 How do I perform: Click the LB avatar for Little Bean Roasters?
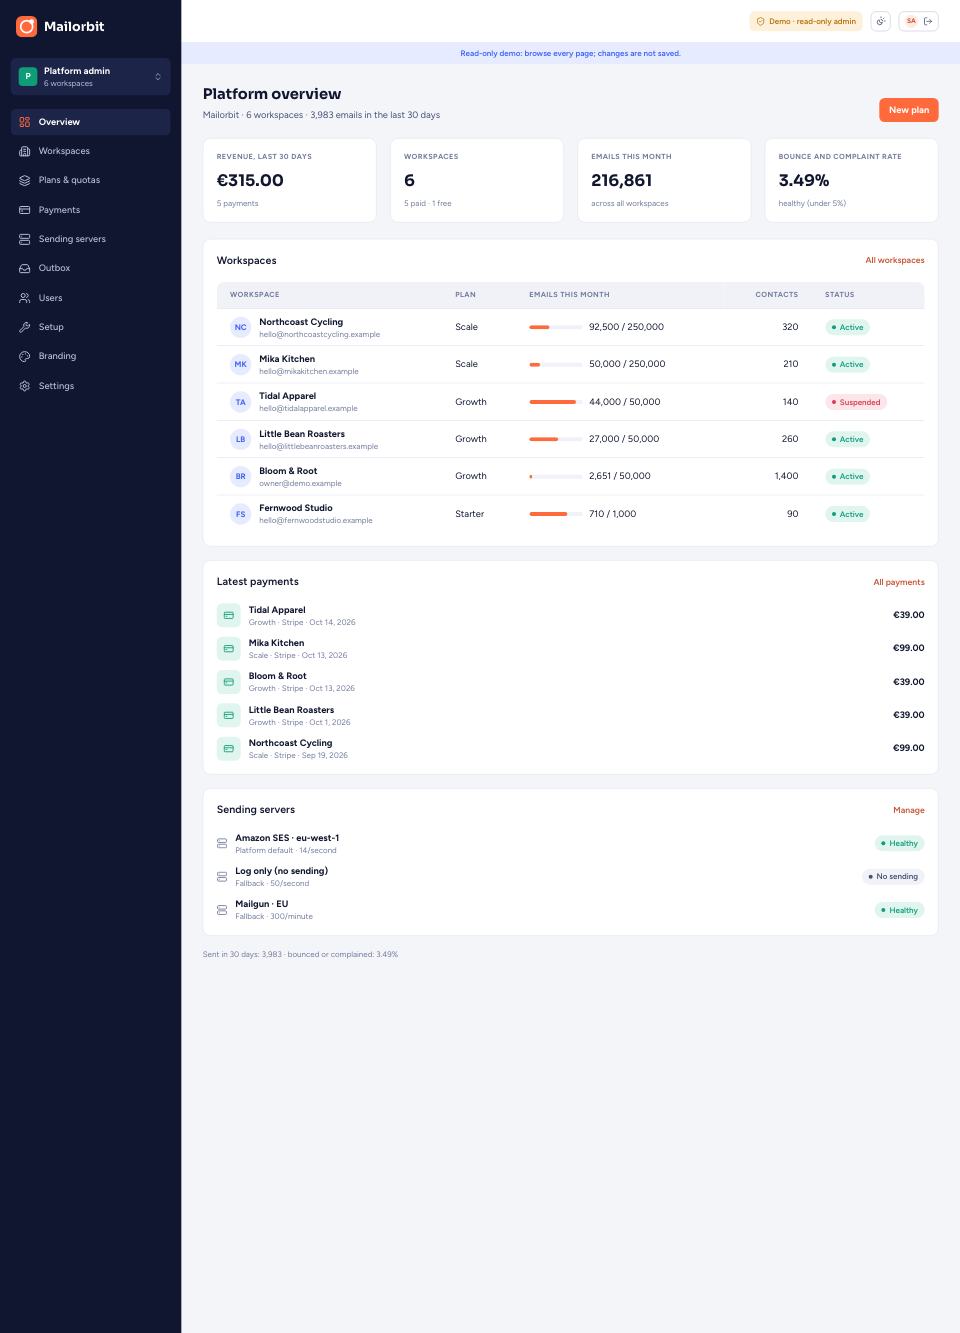click(240, 439)
